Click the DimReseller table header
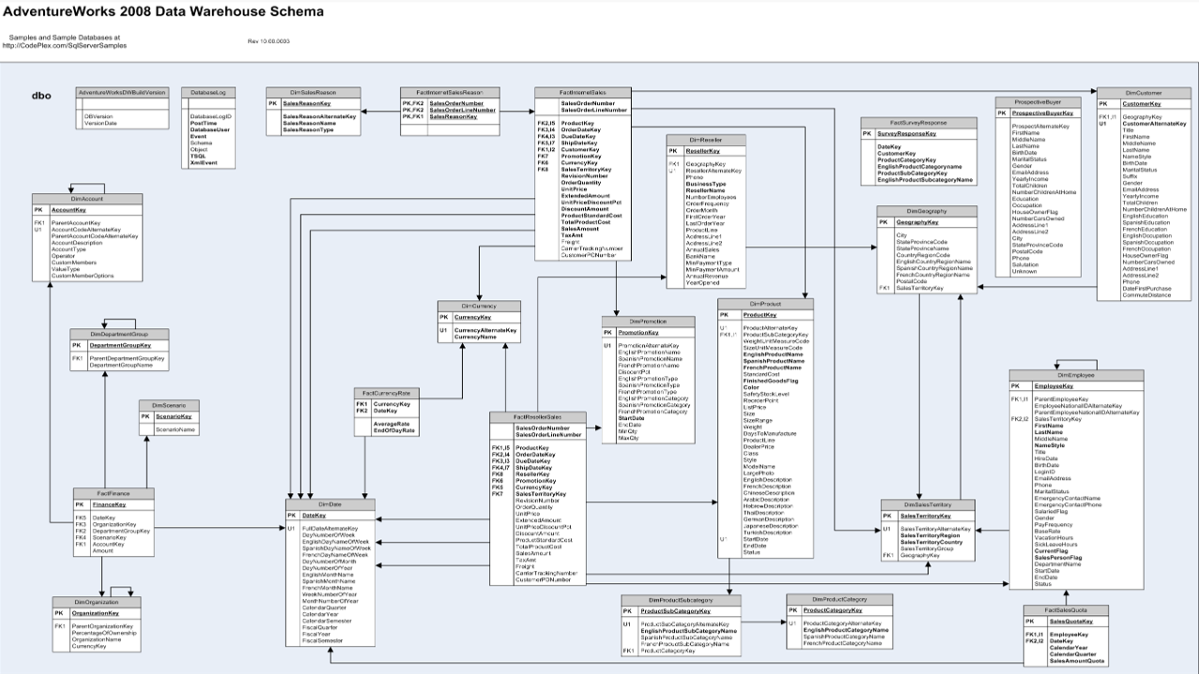1199x675 pixels. (x=705, y=140)
